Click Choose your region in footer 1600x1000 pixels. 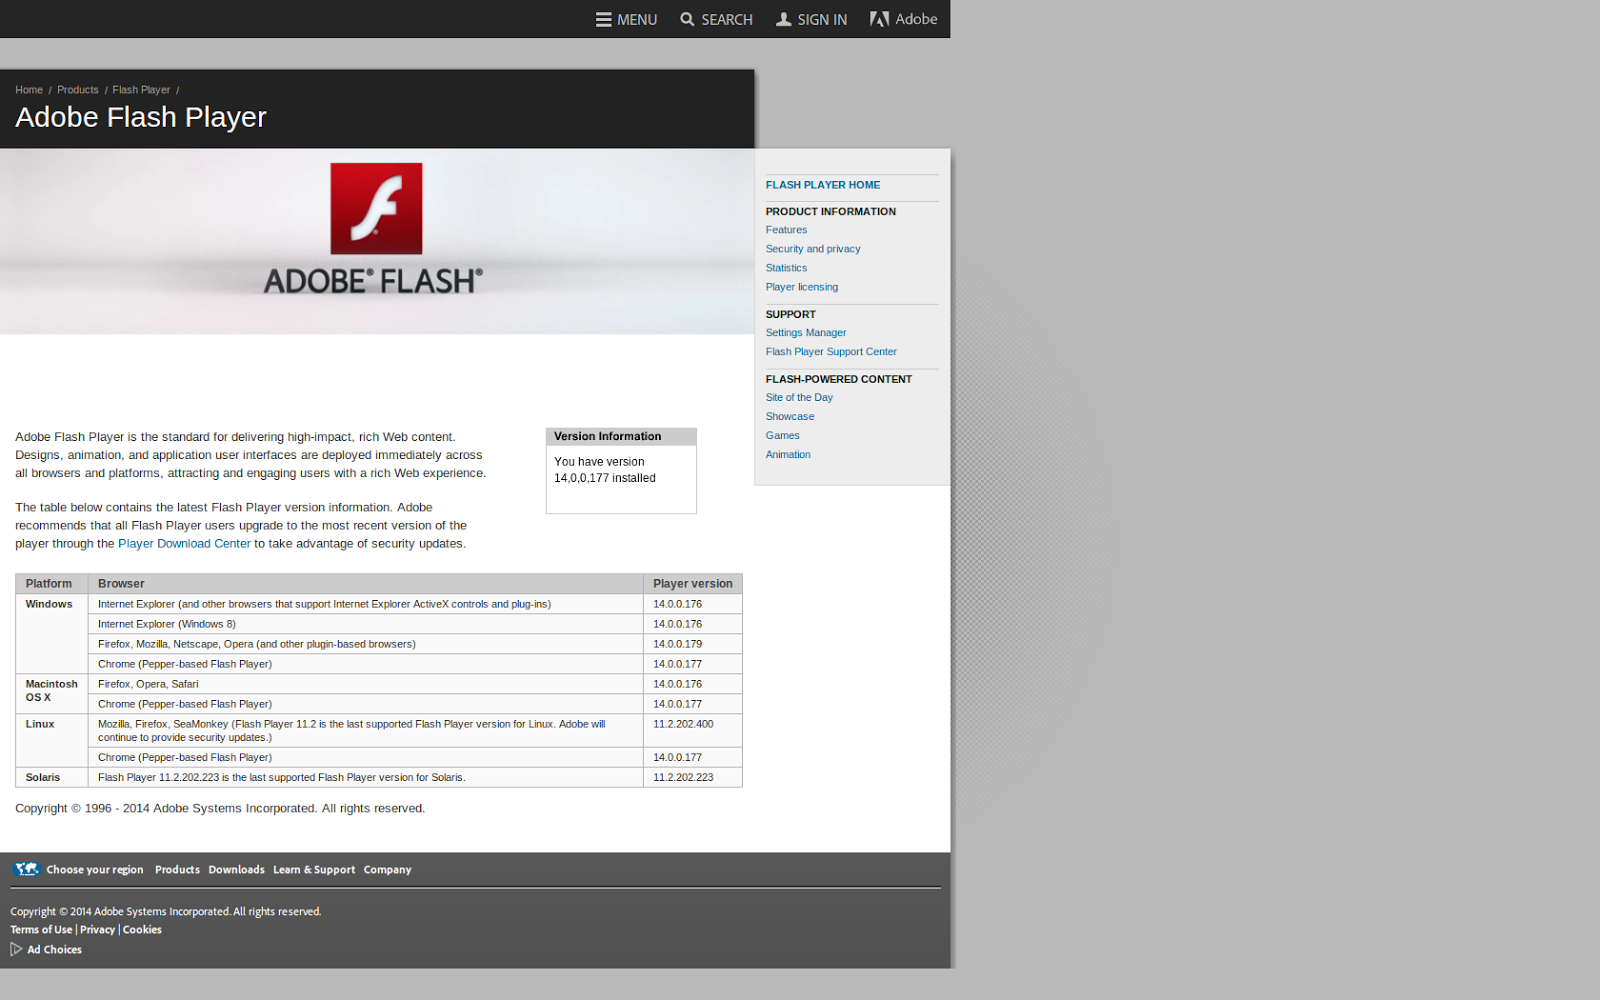95,870
